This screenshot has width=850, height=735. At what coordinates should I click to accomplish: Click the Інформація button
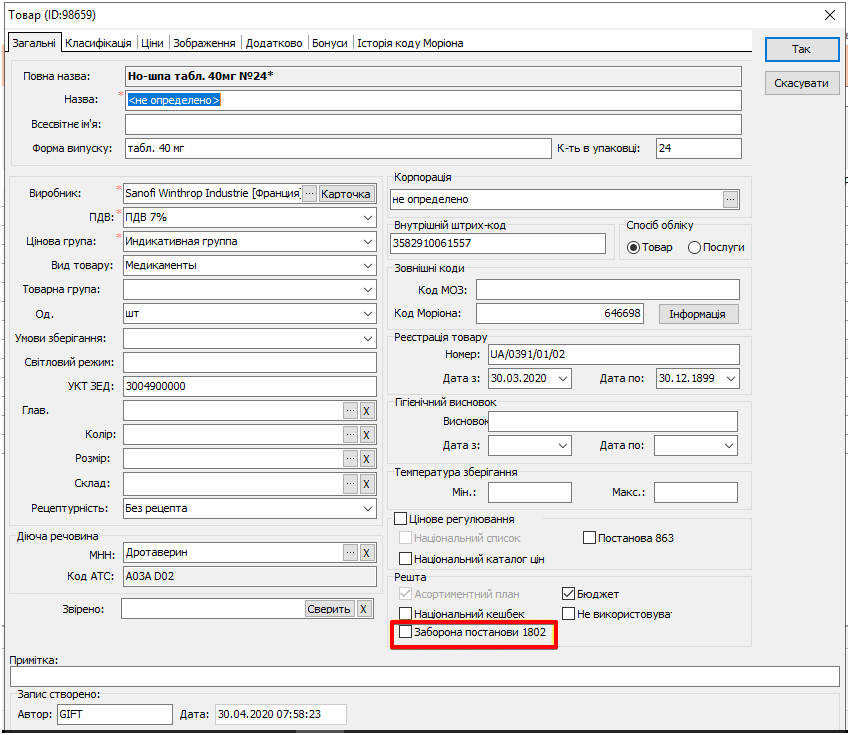point(698,314)
